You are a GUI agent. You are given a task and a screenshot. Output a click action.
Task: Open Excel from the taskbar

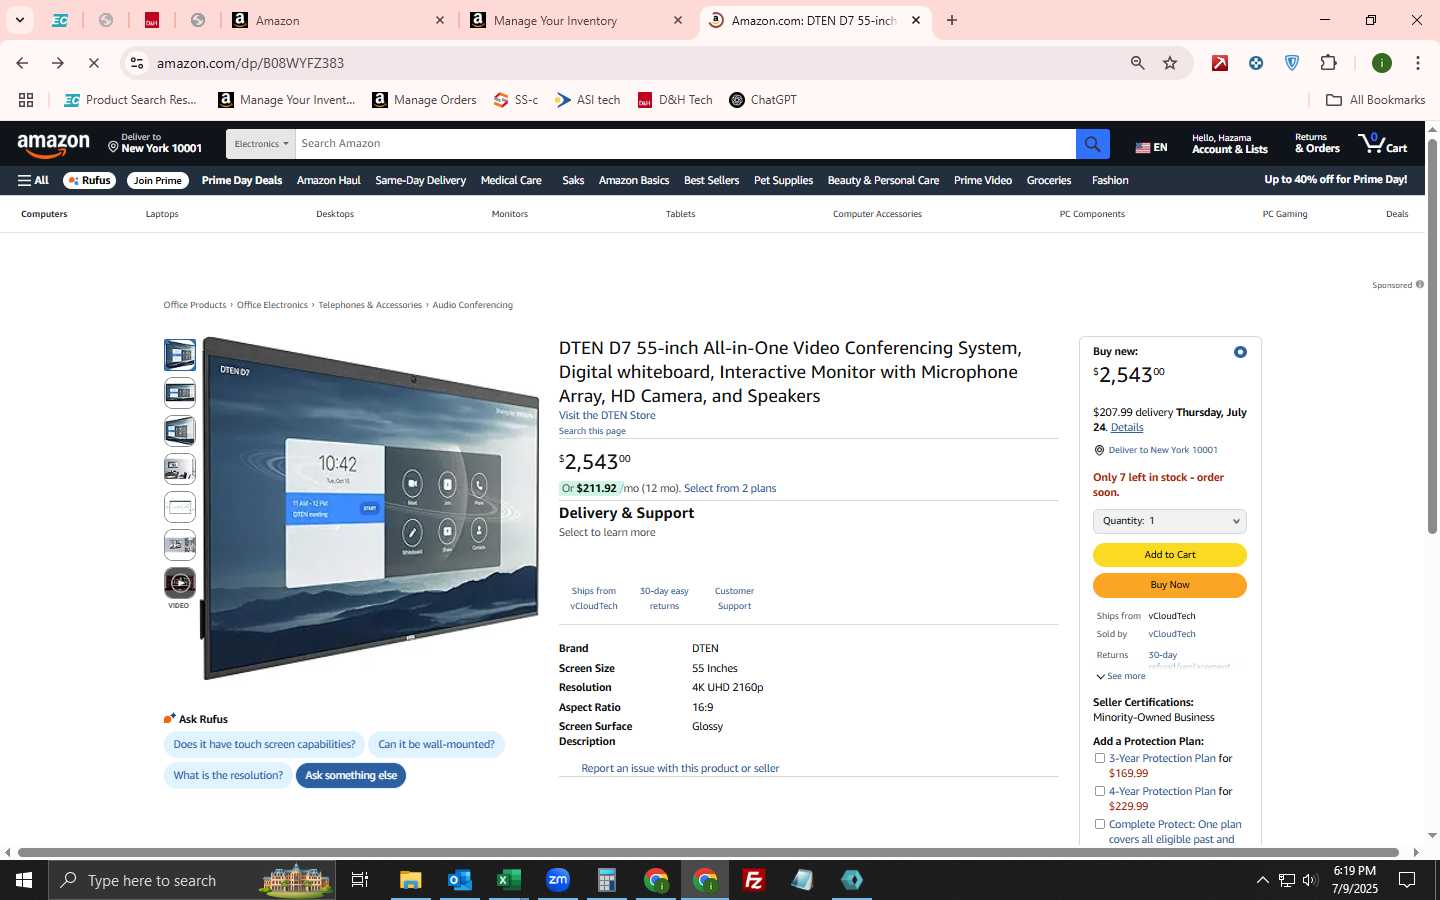pyautogui.click(x=509, y=880)
